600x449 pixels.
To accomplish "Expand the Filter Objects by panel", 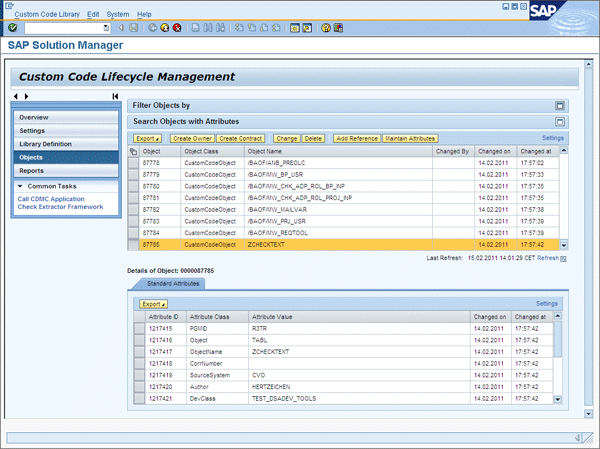I will (560, 106).
